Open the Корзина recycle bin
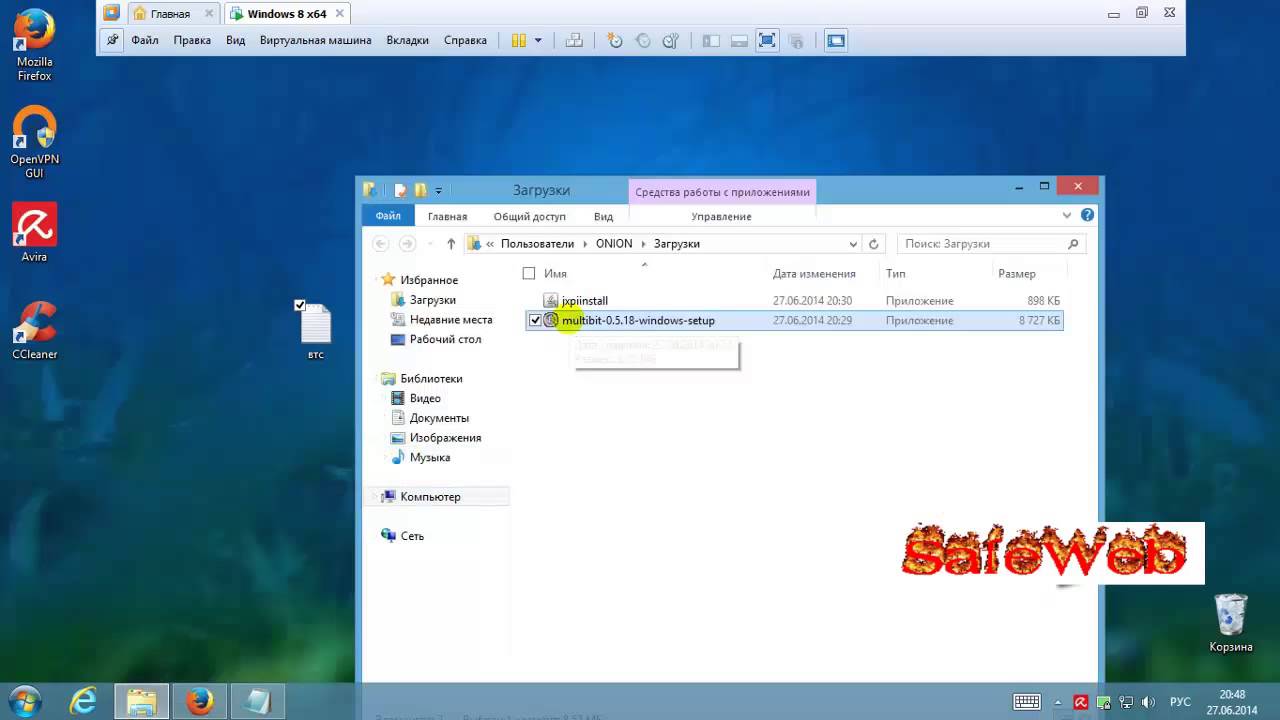Viewport: 1280px width, 720px height. (1230, 623)
